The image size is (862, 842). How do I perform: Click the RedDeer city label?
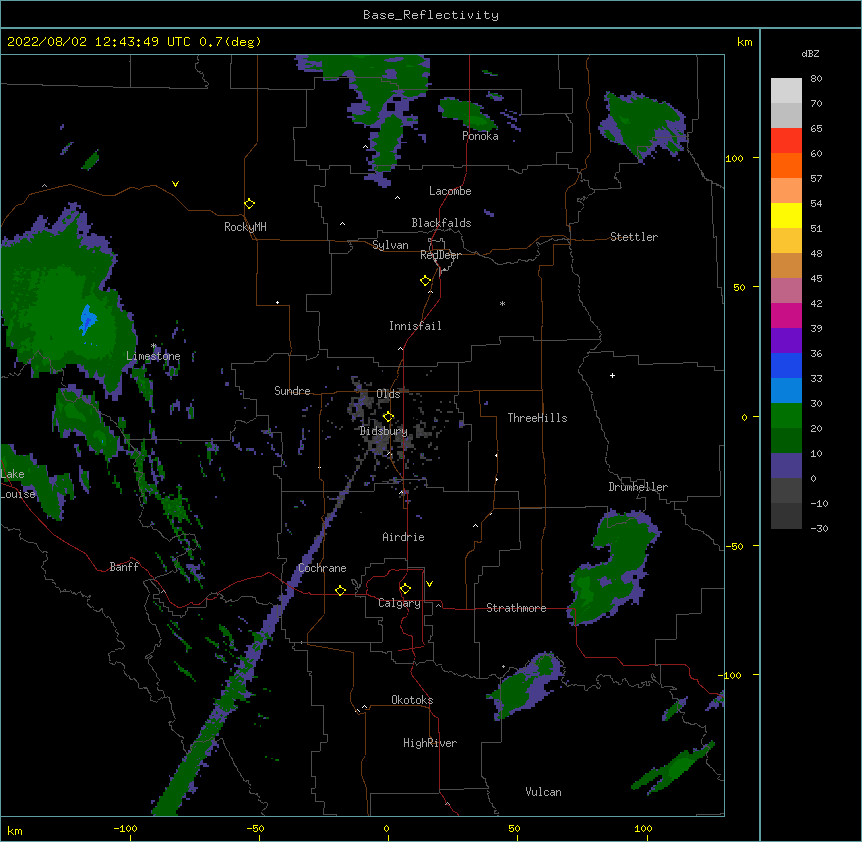(440, 255)
